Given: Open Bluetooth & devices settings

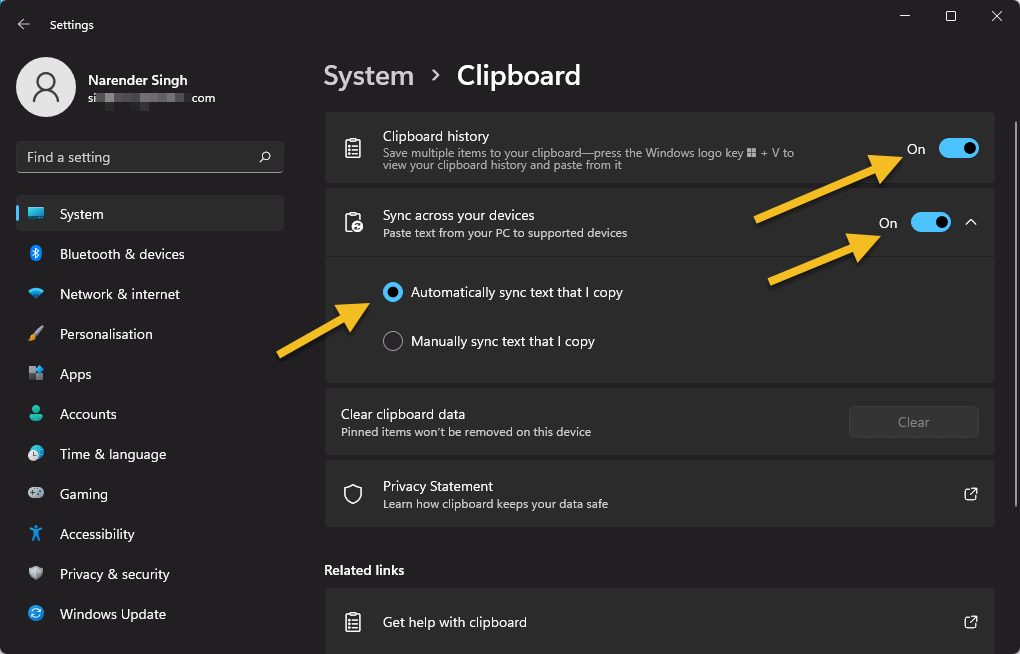Looking at the screenshot, I should pyautogui.click(x=150, y=254).
